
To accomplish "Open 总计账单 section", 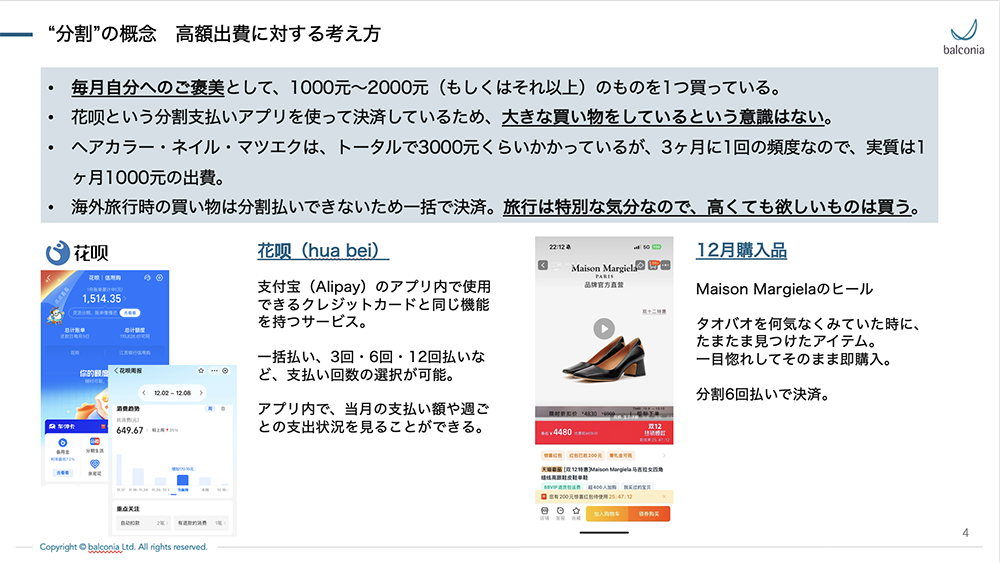I will point(75,332).
